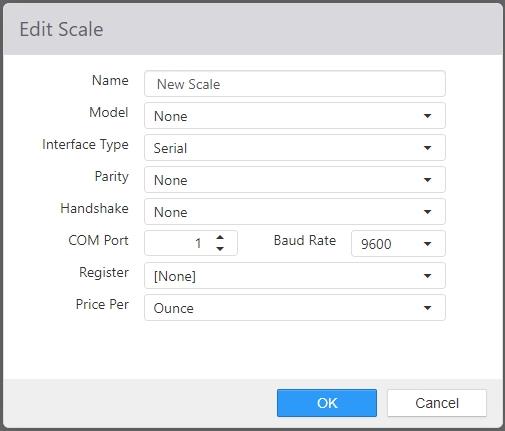The image size is (505, 431).
Task: Click the COM Port label
Action: [98, 240]
